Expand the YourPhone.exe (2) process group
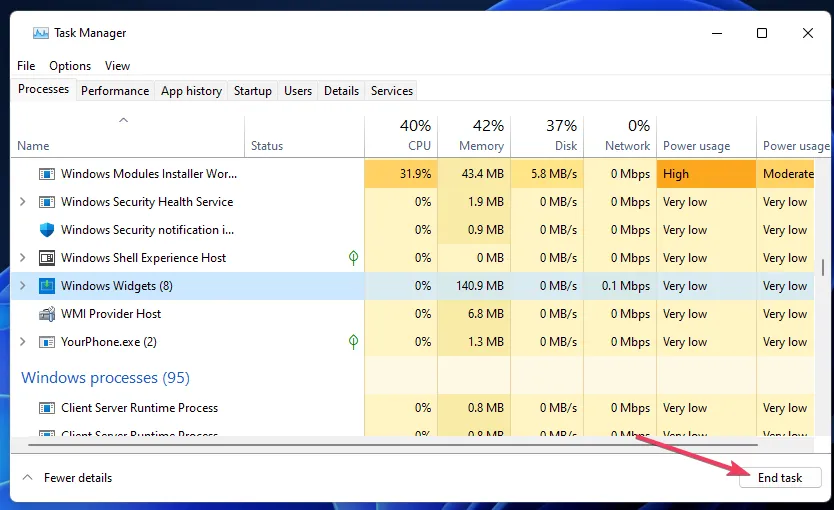The width and height of the screenshot is (834, 510). click(x=24, y=342)
